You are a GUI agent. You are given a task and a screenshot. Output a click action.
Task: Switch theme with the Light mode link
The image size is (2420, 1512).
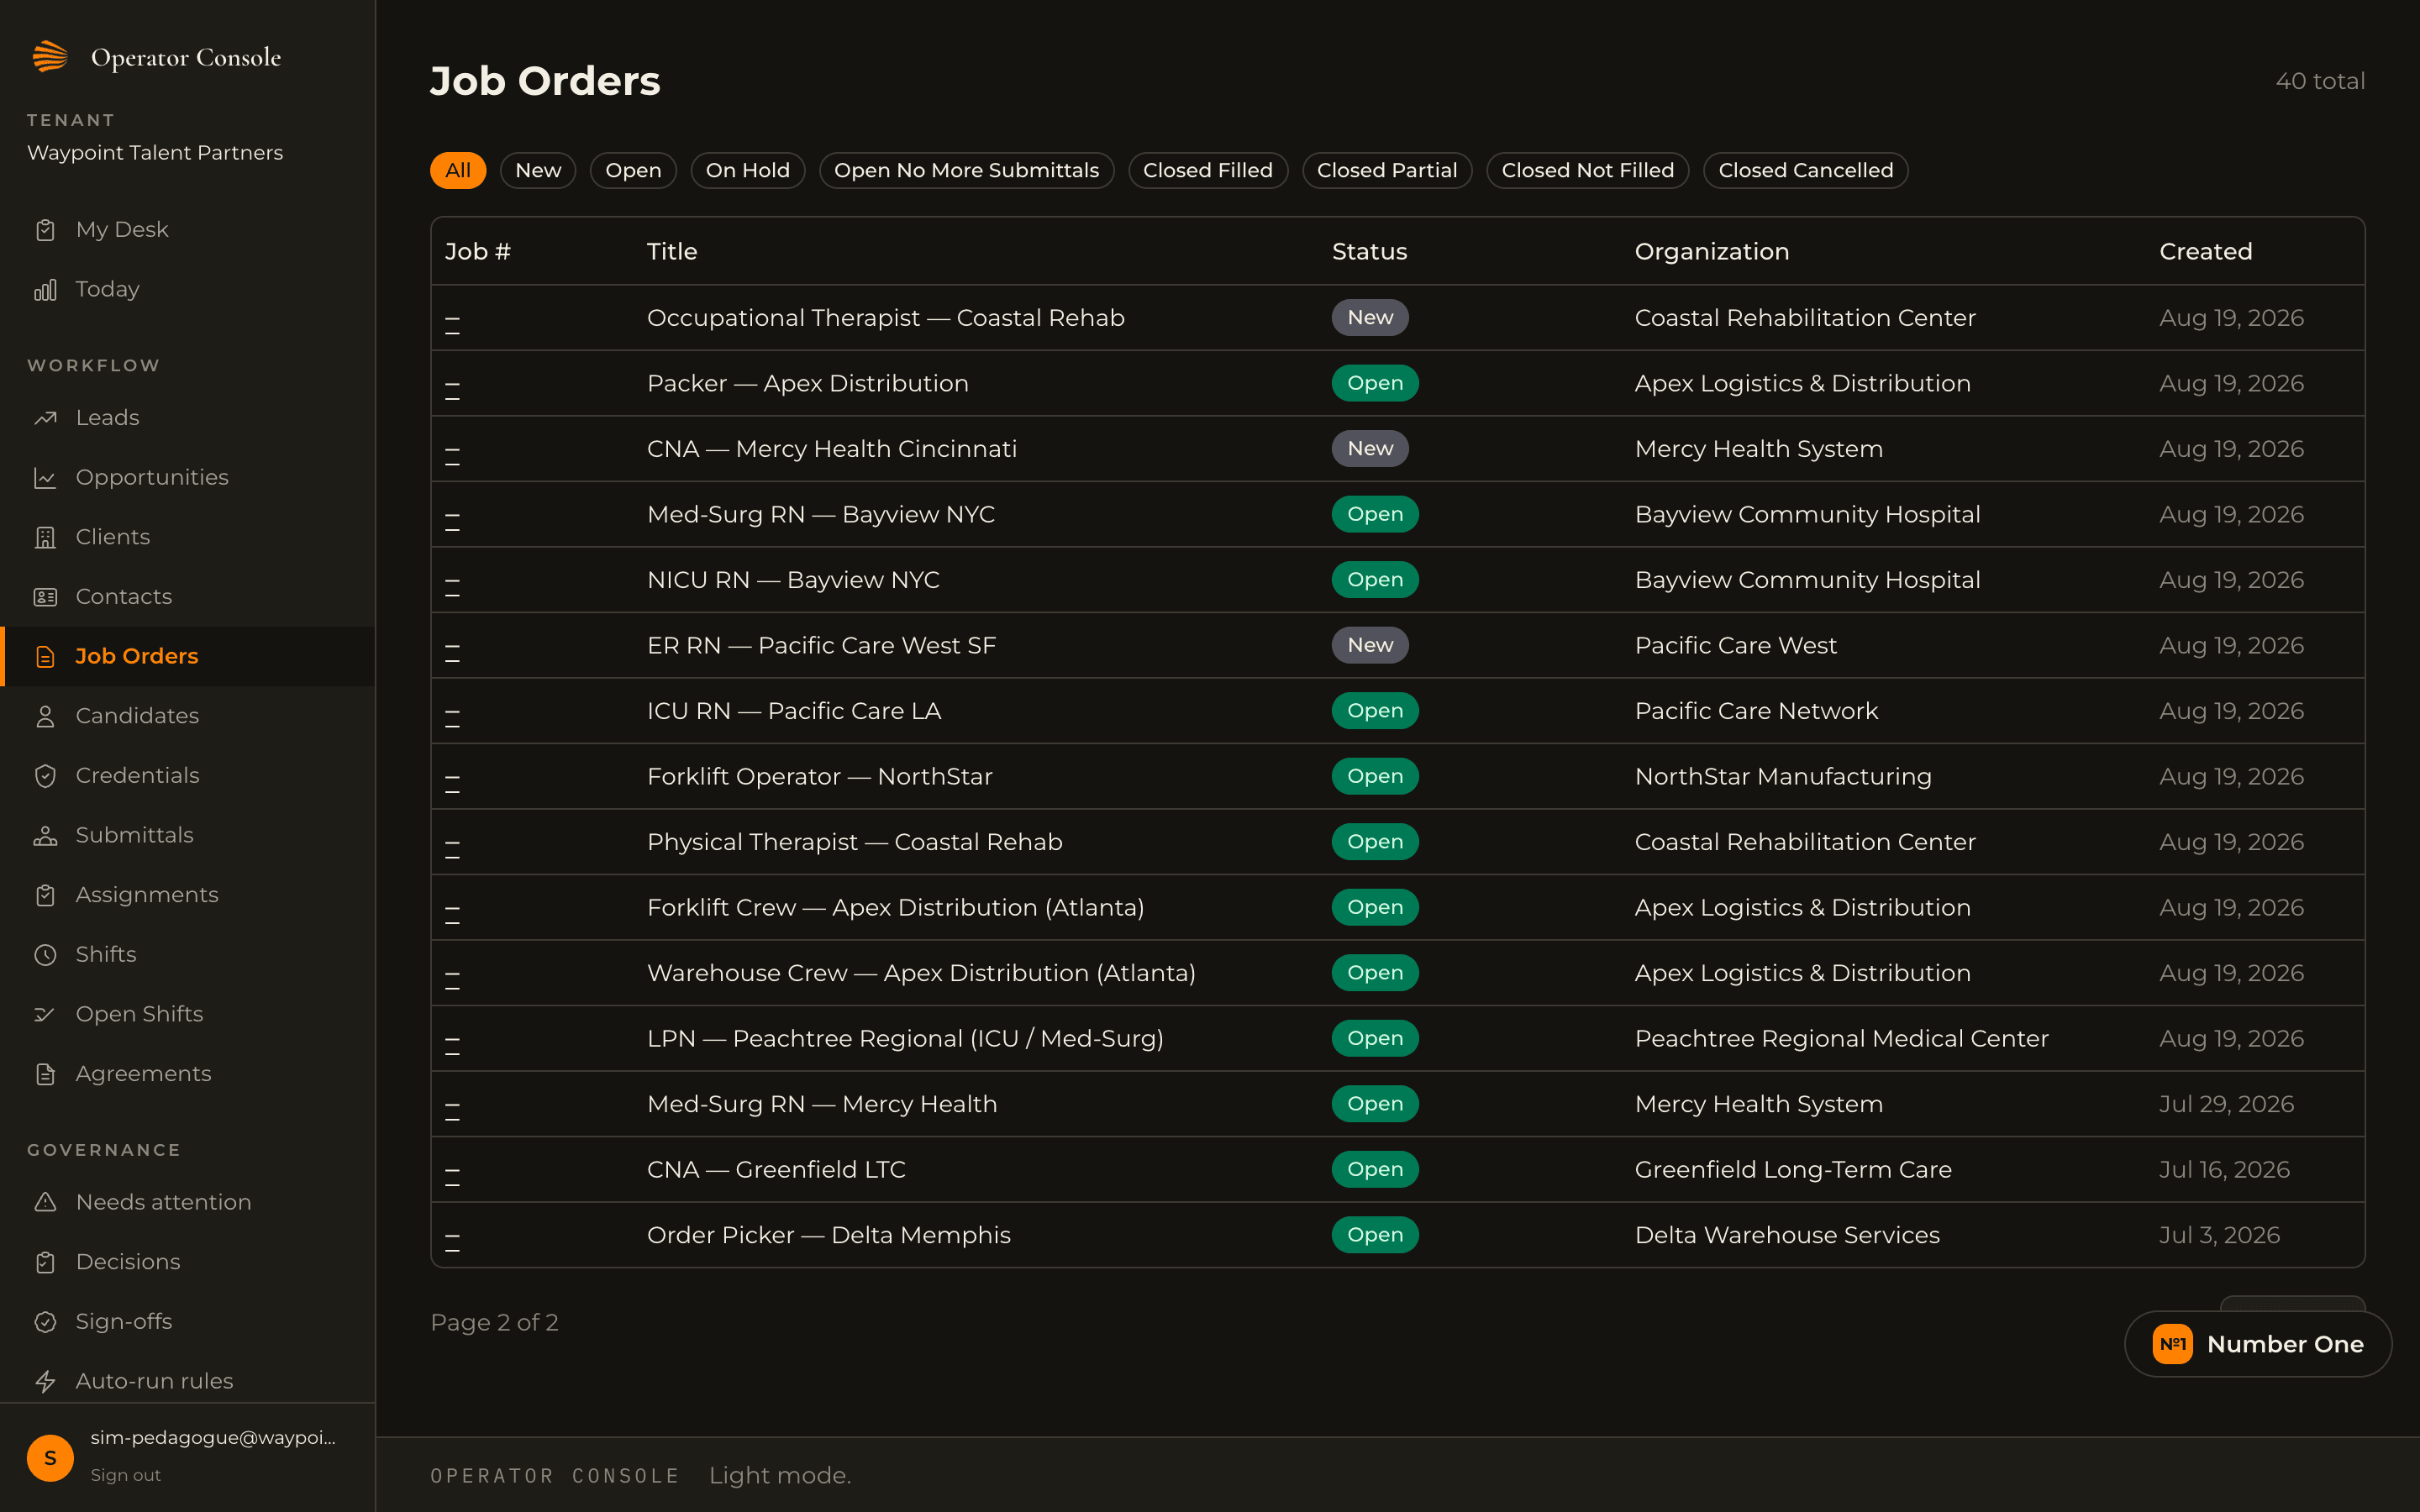780,1475
